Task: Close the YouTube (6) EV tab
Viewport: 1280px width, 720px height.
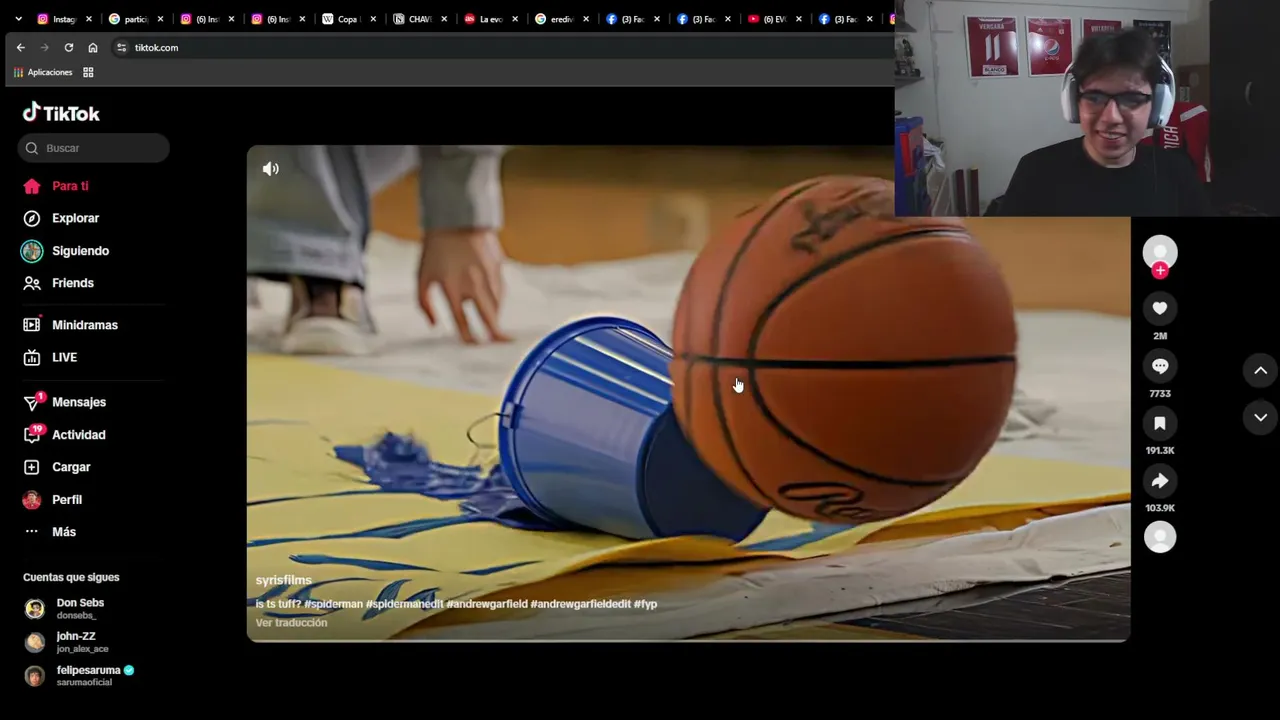Action: pos(799,19)
